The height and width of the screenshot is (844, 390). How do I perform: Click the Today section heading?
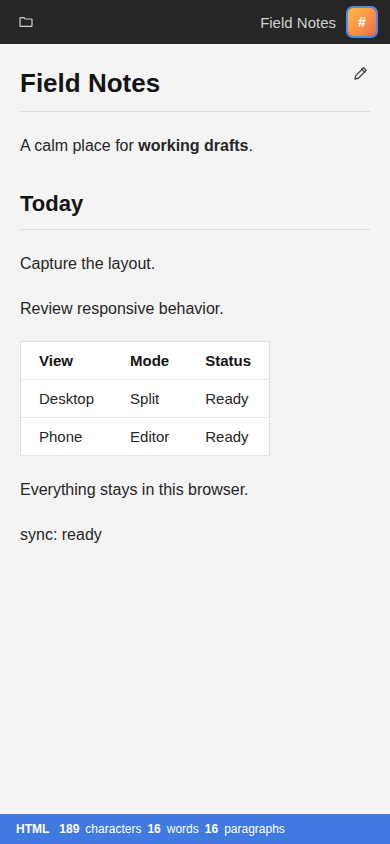(52, 203)
